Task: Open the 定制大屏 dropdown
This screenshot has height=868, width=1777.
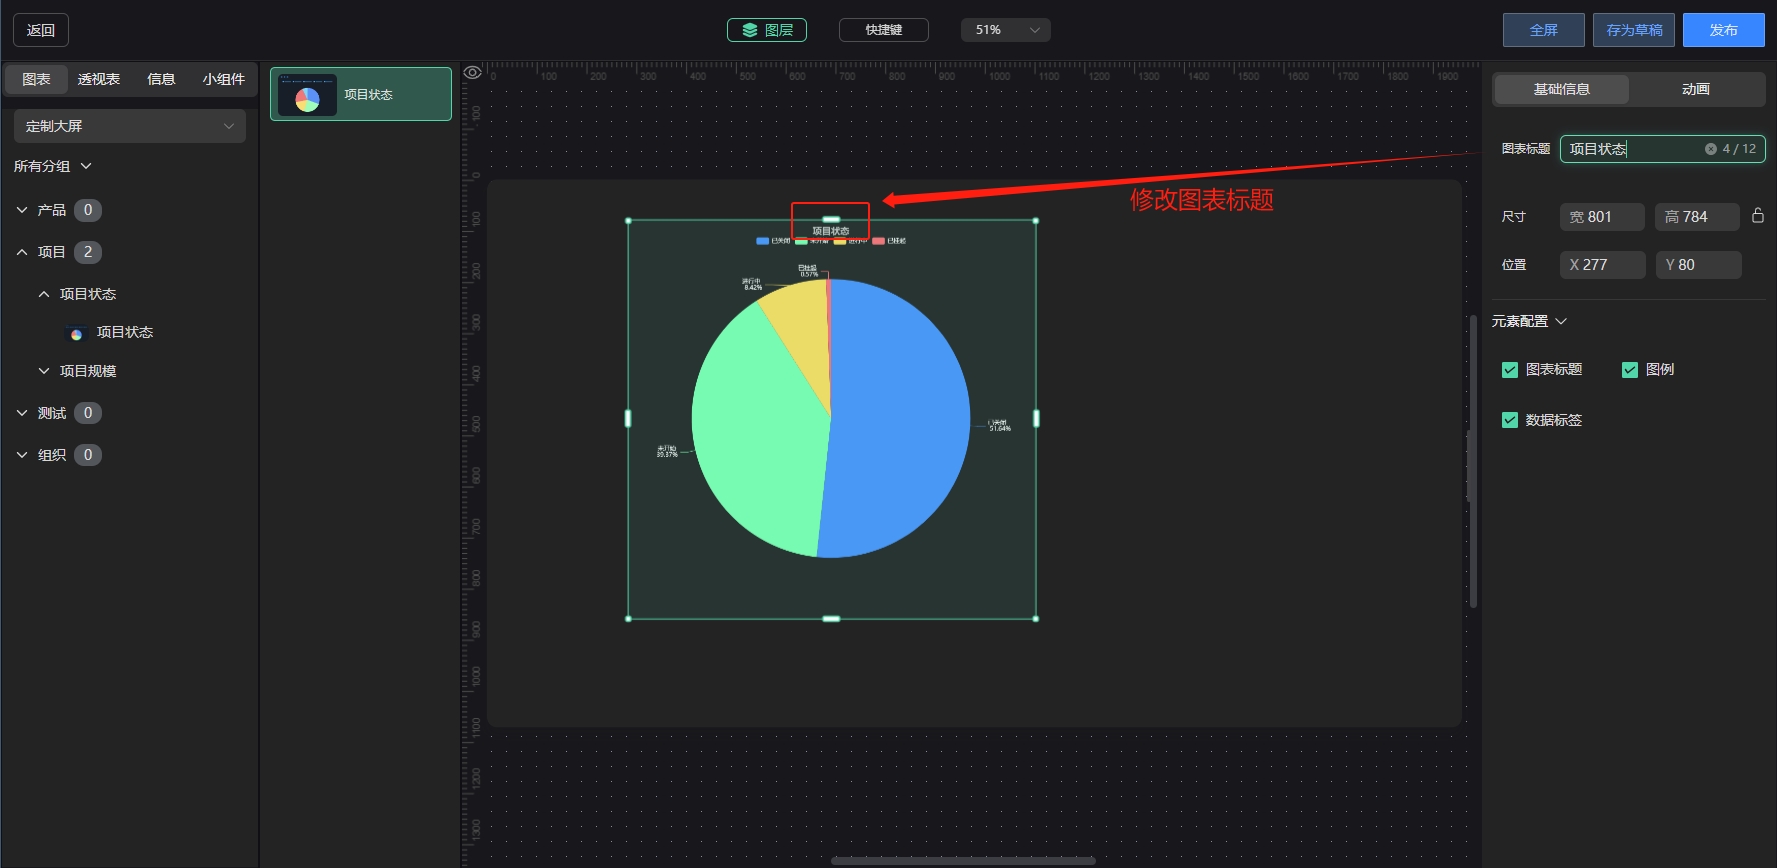Action: (x=130, y=126)
